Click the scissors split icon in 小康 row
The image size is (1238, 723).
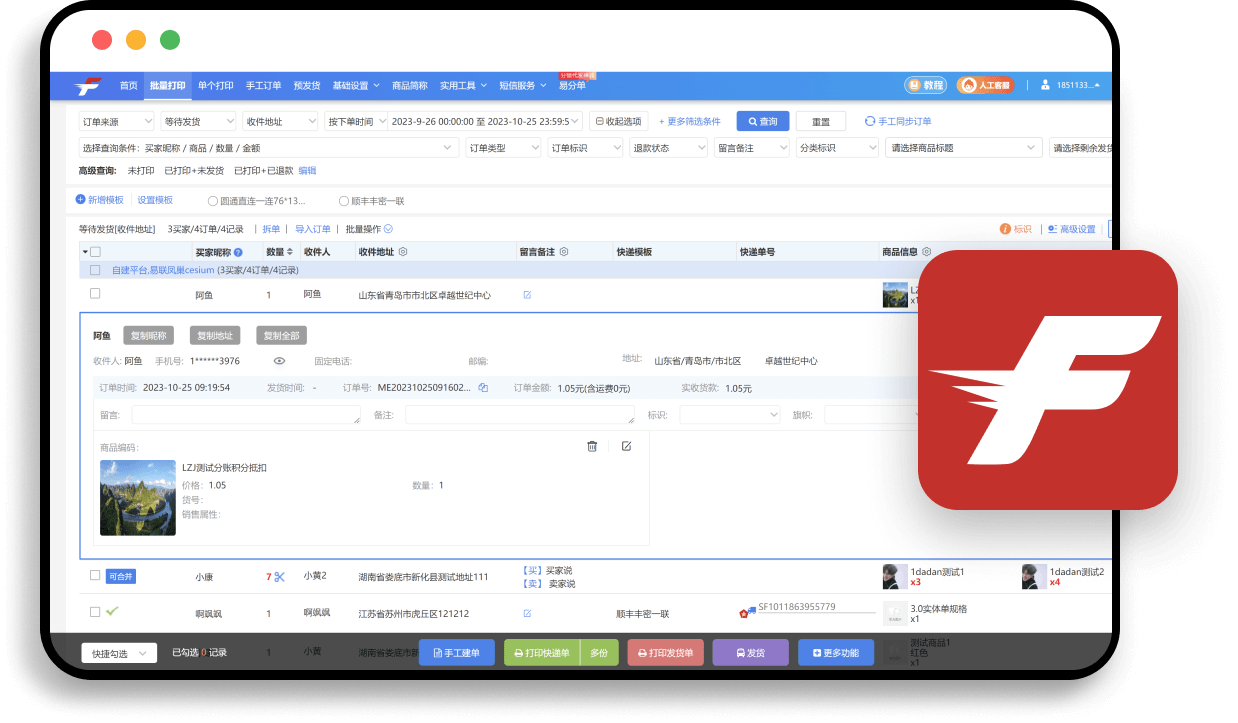[x=280, y=577]
